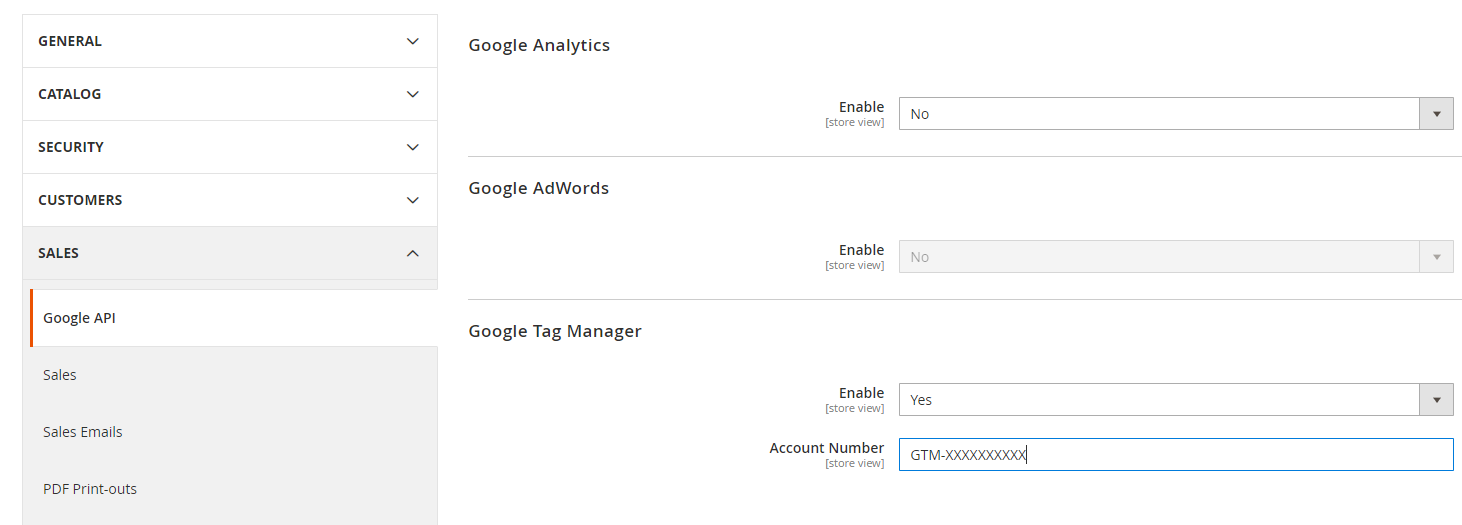Viewport: 1462px width, 525px height.
Task: Collapse the SALES section chevron
Action: [413, 253]
